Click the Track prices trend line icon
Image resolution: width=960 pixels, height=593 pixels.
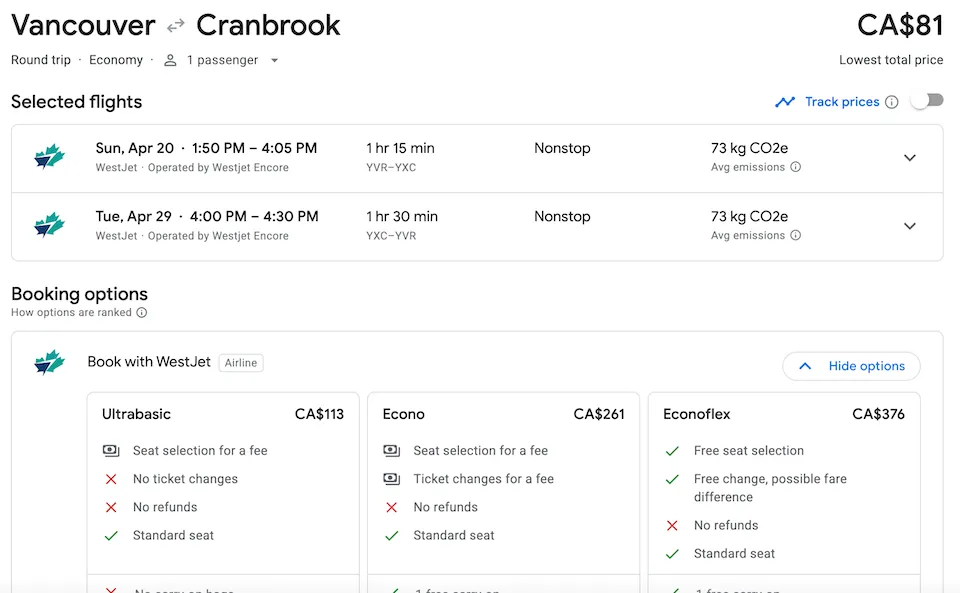pyautogui.click(x=785, y=102)
